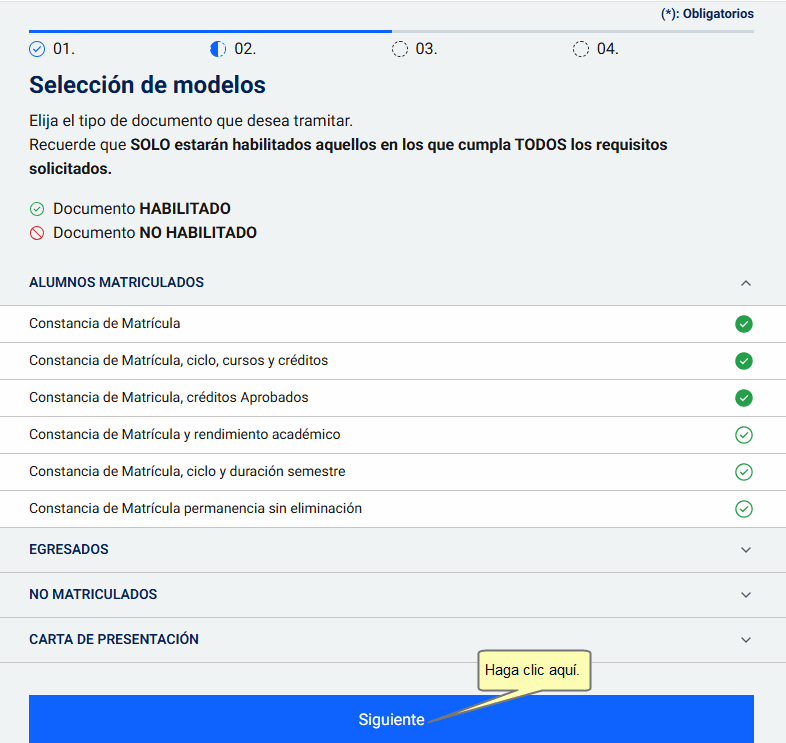786x743 pixels.
Task: Click check icon for créditos Aprobados row
Action: (743, 398)
